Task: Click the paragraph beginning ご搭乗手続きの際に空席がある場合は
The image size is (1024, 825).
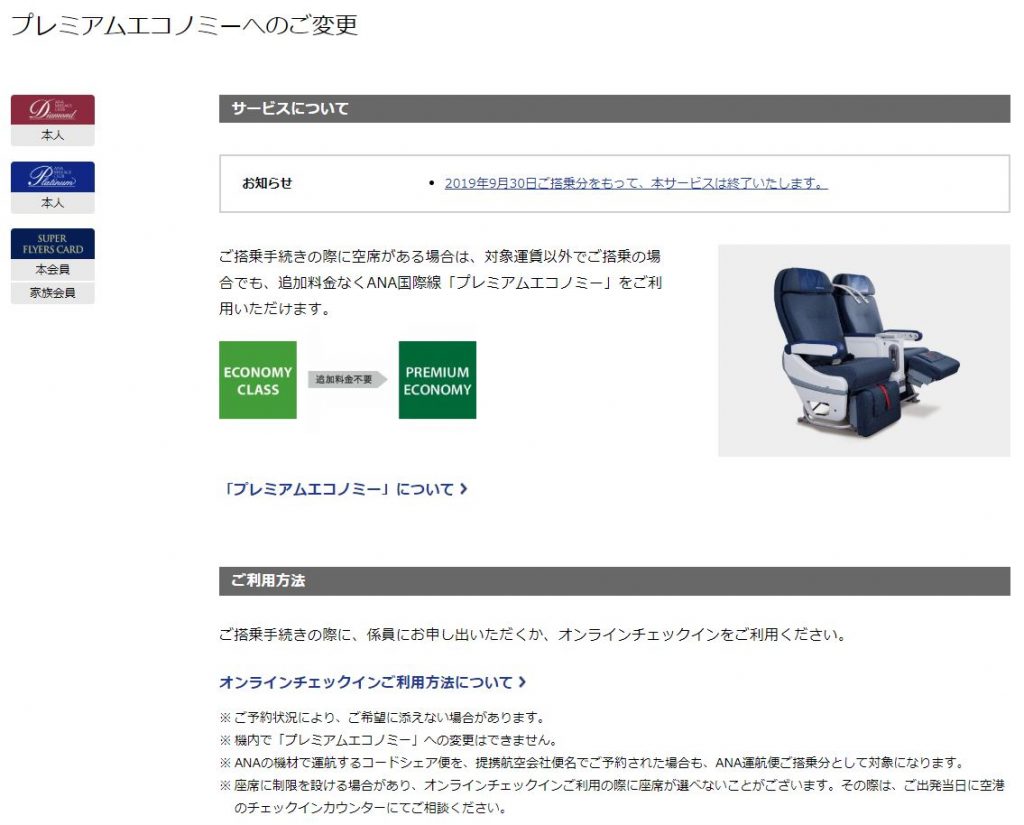Action: pyautogui.click(x=441, y=283)
